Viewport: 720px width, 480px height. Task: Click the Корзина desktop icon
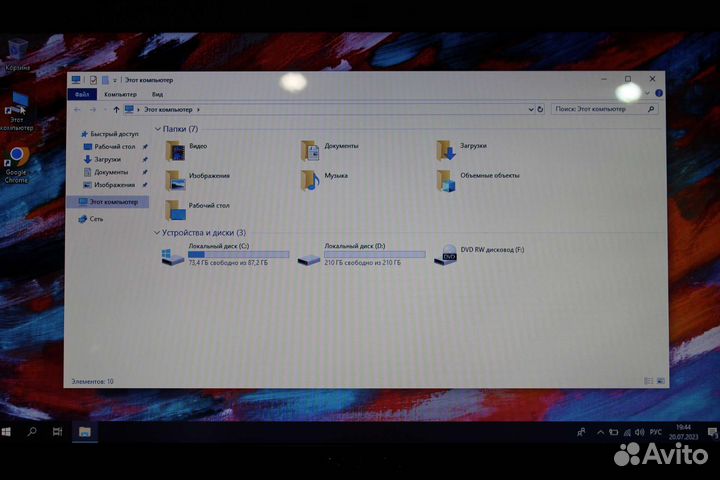pyautogui.click(x=17, y=55)
